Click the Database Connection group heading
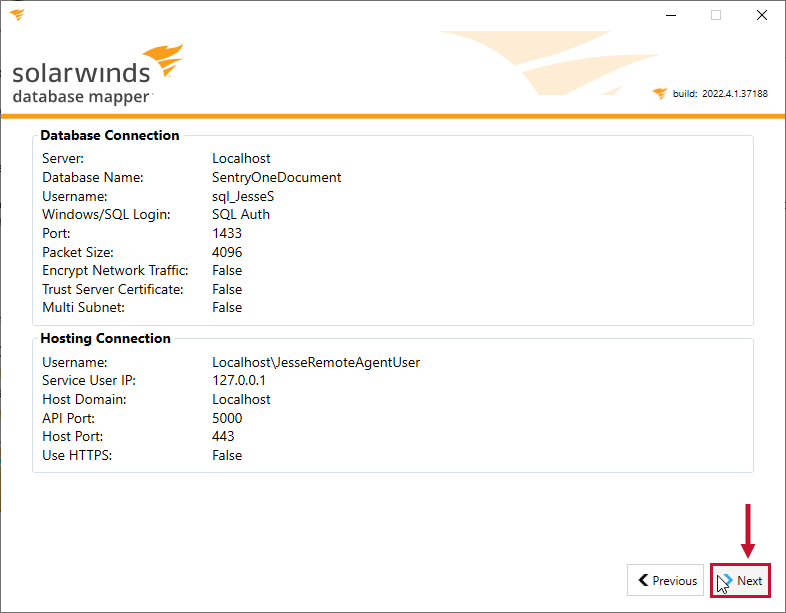The height and width of the screenshot is (613, 786). (x=110, y=135)
